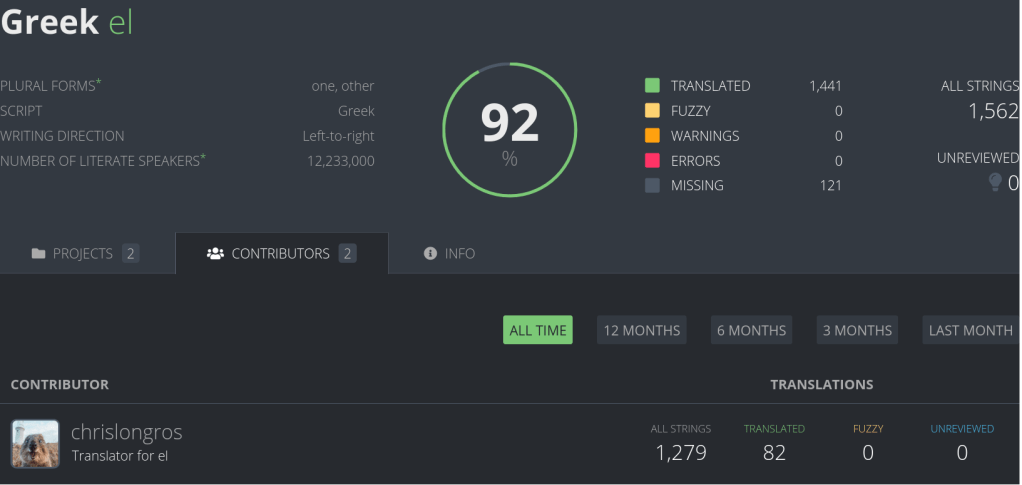Click the 92% progress circle
The width and height of the screenshot is (1022, 485).
point(510,130)
